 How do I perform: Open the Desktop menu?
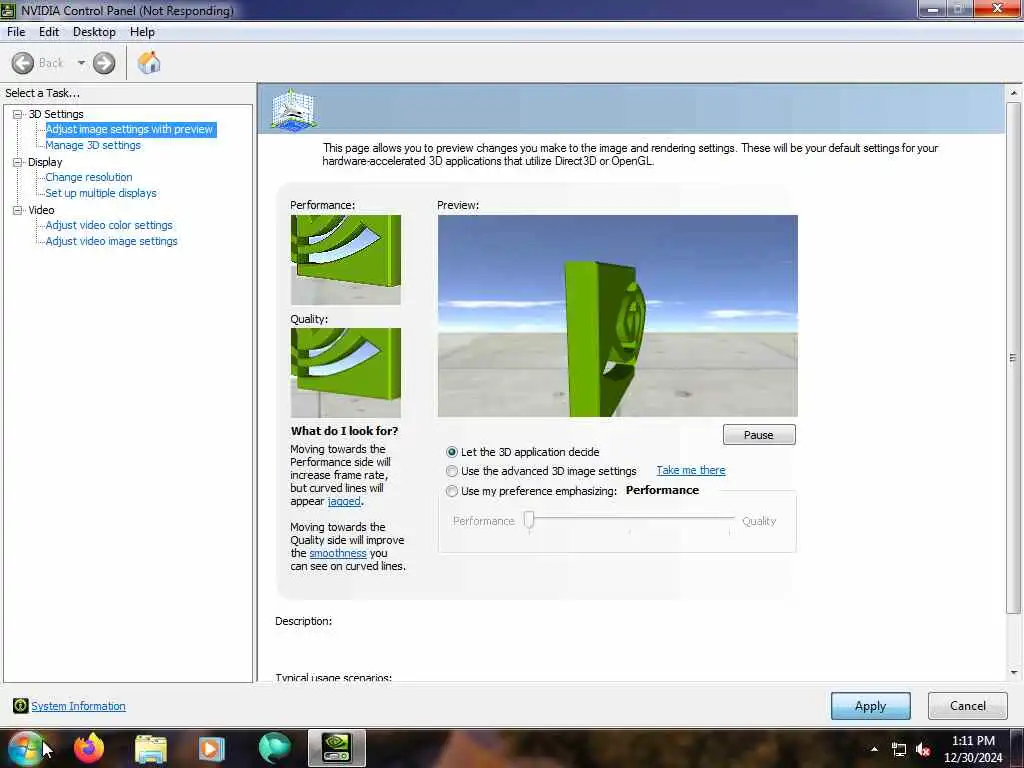tap(94, 32)
